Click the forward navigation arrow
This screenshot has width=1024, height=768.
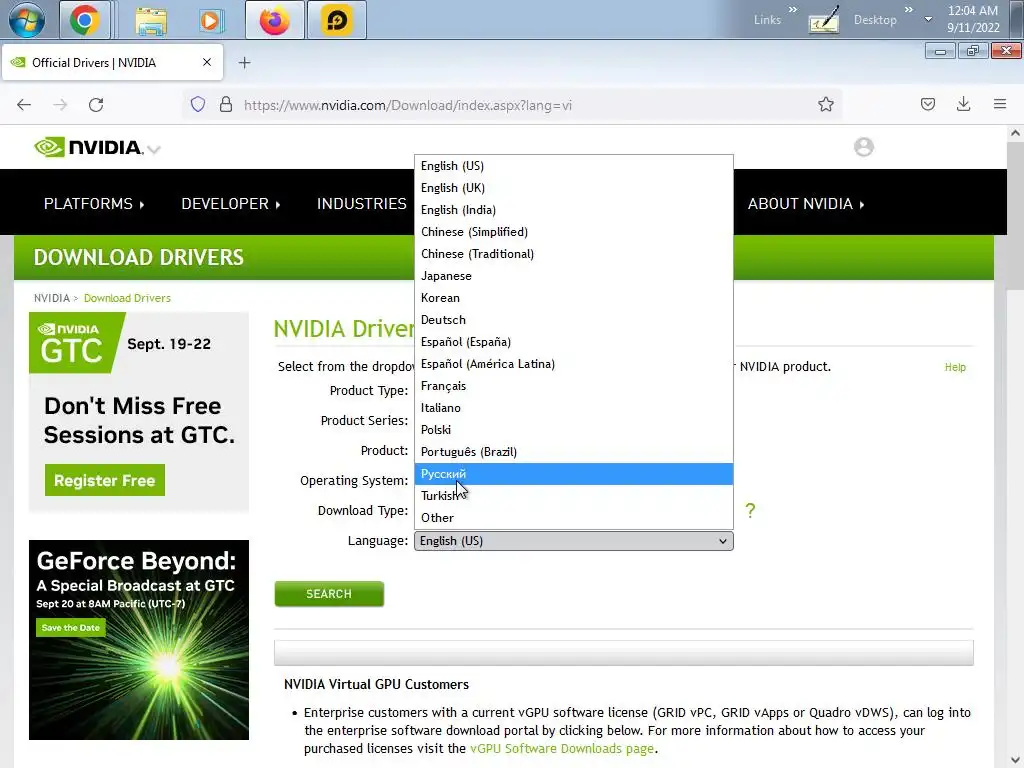60,104
